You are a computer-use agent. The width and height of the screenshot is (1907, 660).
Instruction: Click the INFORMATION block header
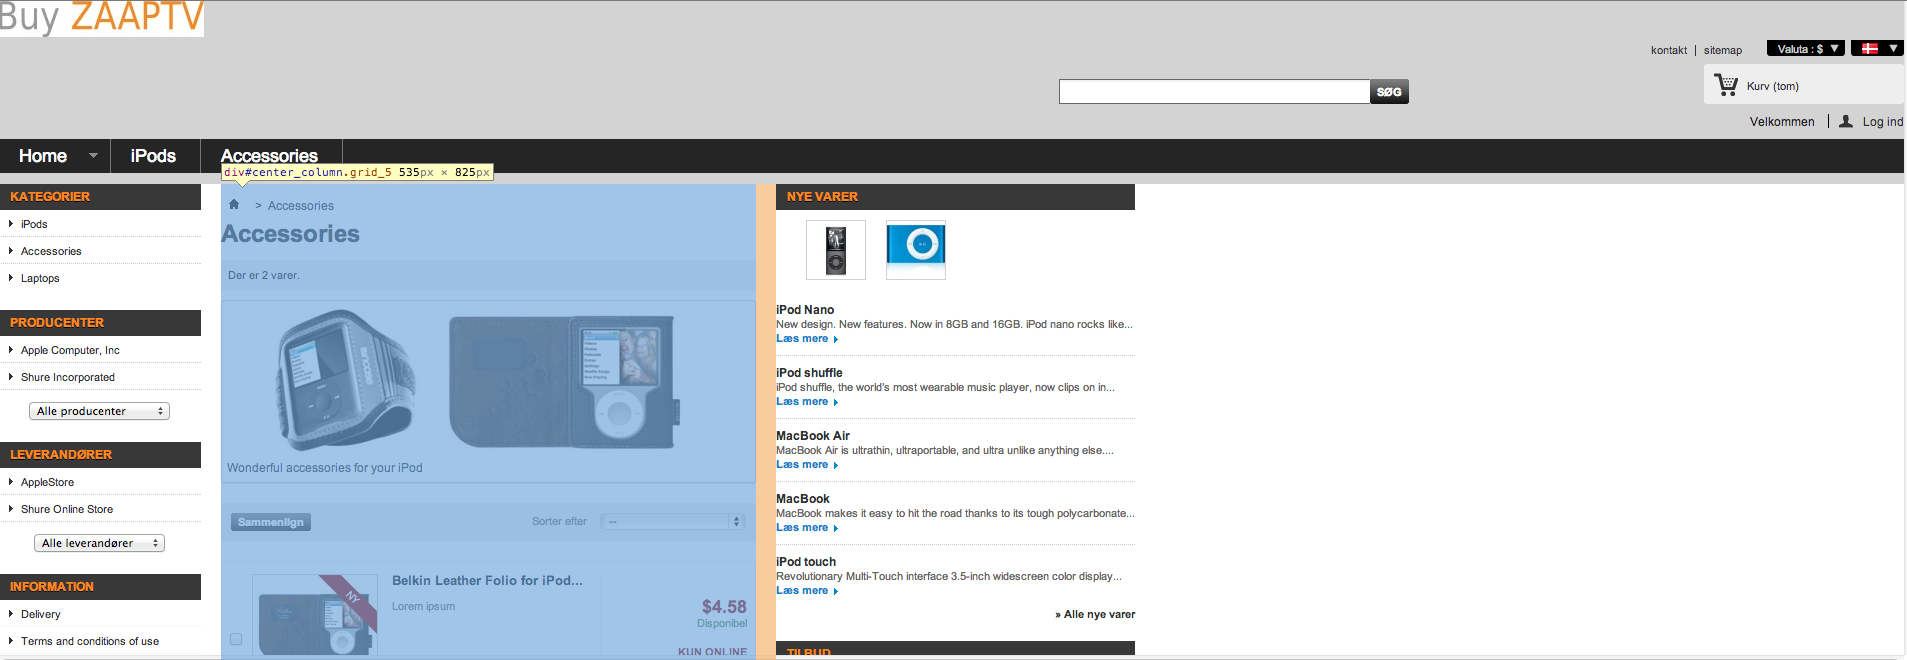(100, 587)
